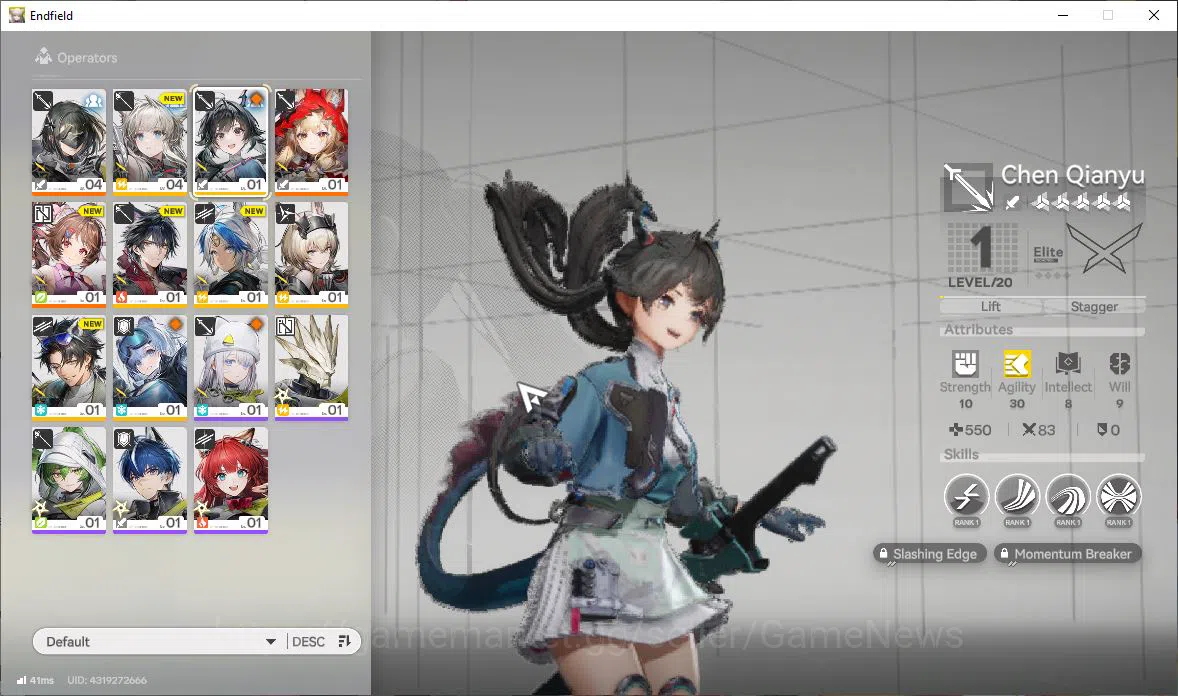
Task: Select the blue-haired bear-eared defender card
Action: point(150,367)
